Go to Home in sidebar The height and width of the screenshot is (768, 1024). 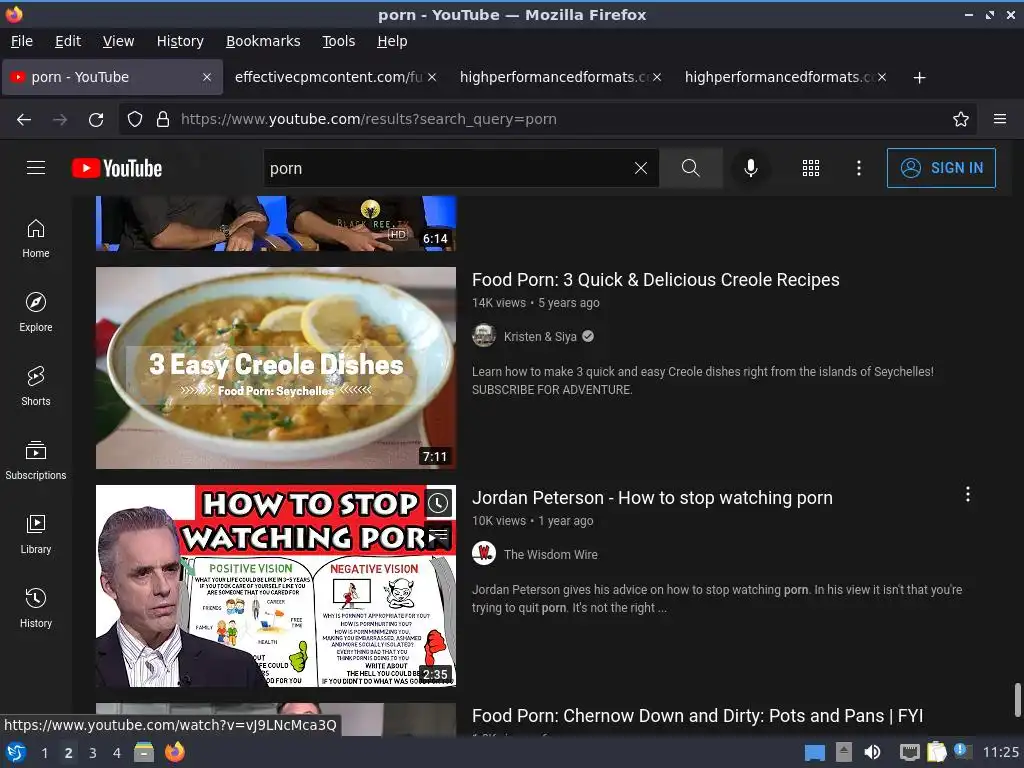click(36, 238)
